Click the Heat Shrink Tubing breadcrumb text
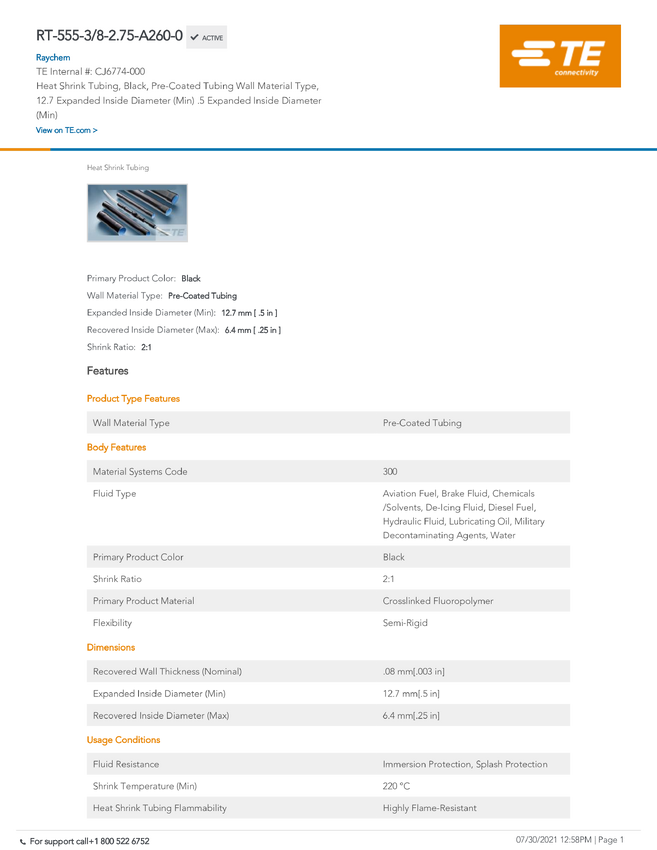 click(x=118, y=168)
